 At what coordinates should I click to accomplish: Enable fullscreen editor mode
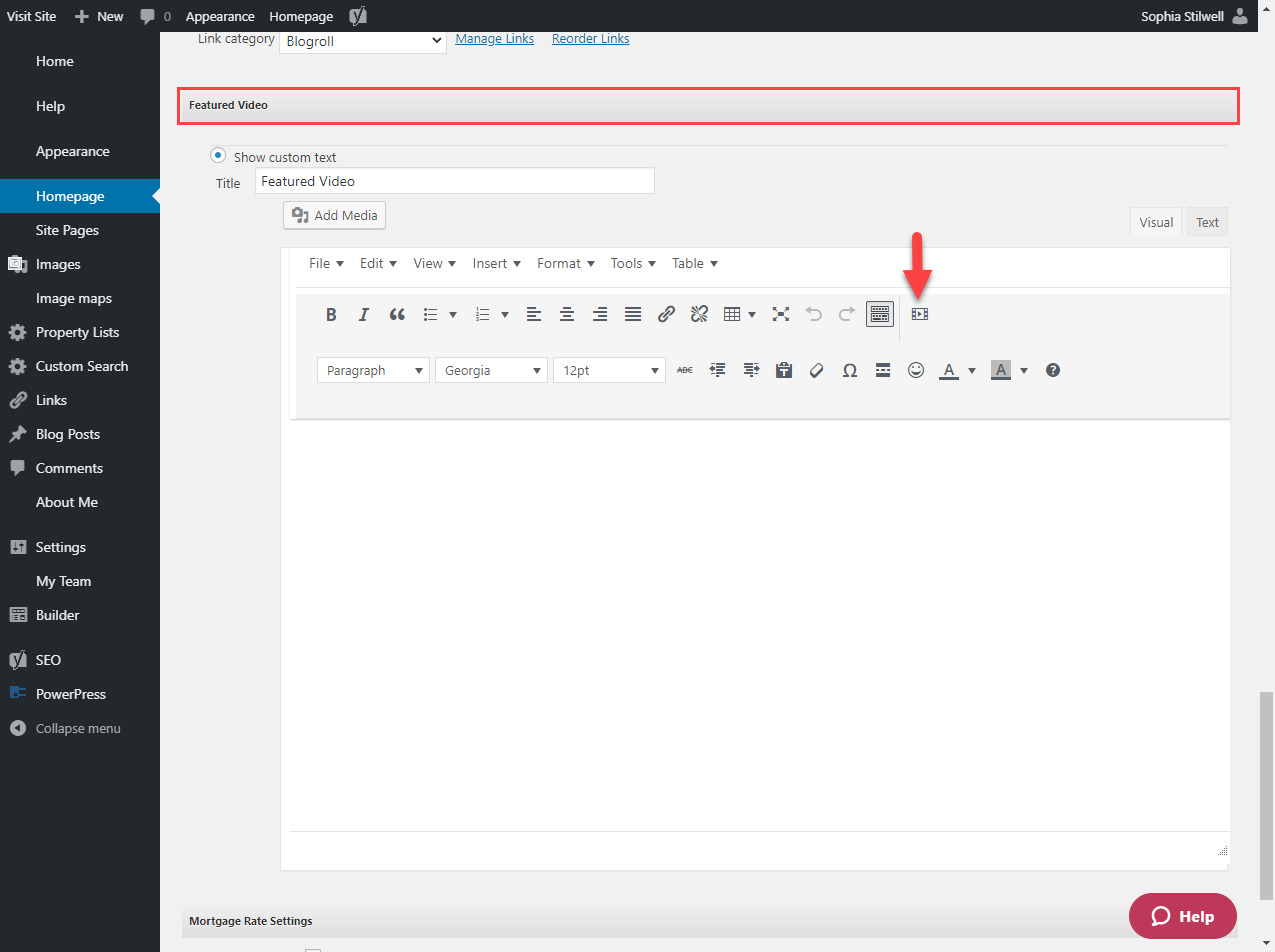(781, 314)
